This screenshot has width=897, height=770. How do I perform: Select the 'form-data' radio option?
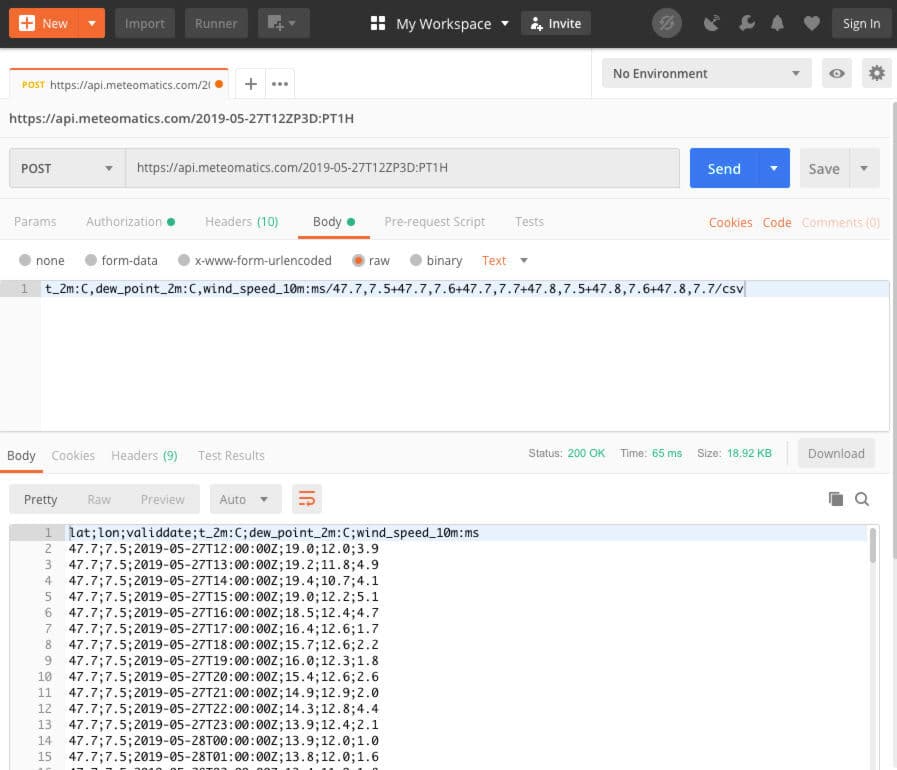pos(92,260)
